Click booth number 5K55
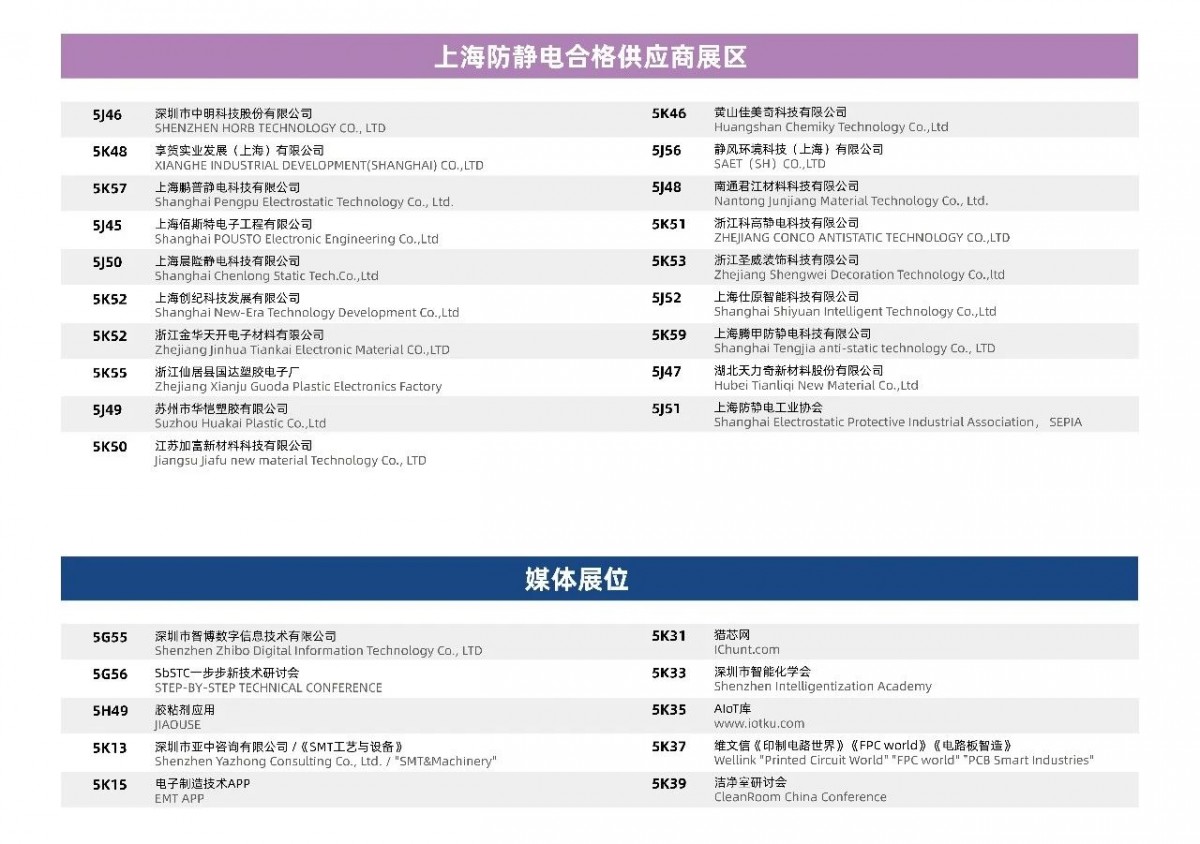Viewport: 1200px width, 844px height. click(110, 373)
